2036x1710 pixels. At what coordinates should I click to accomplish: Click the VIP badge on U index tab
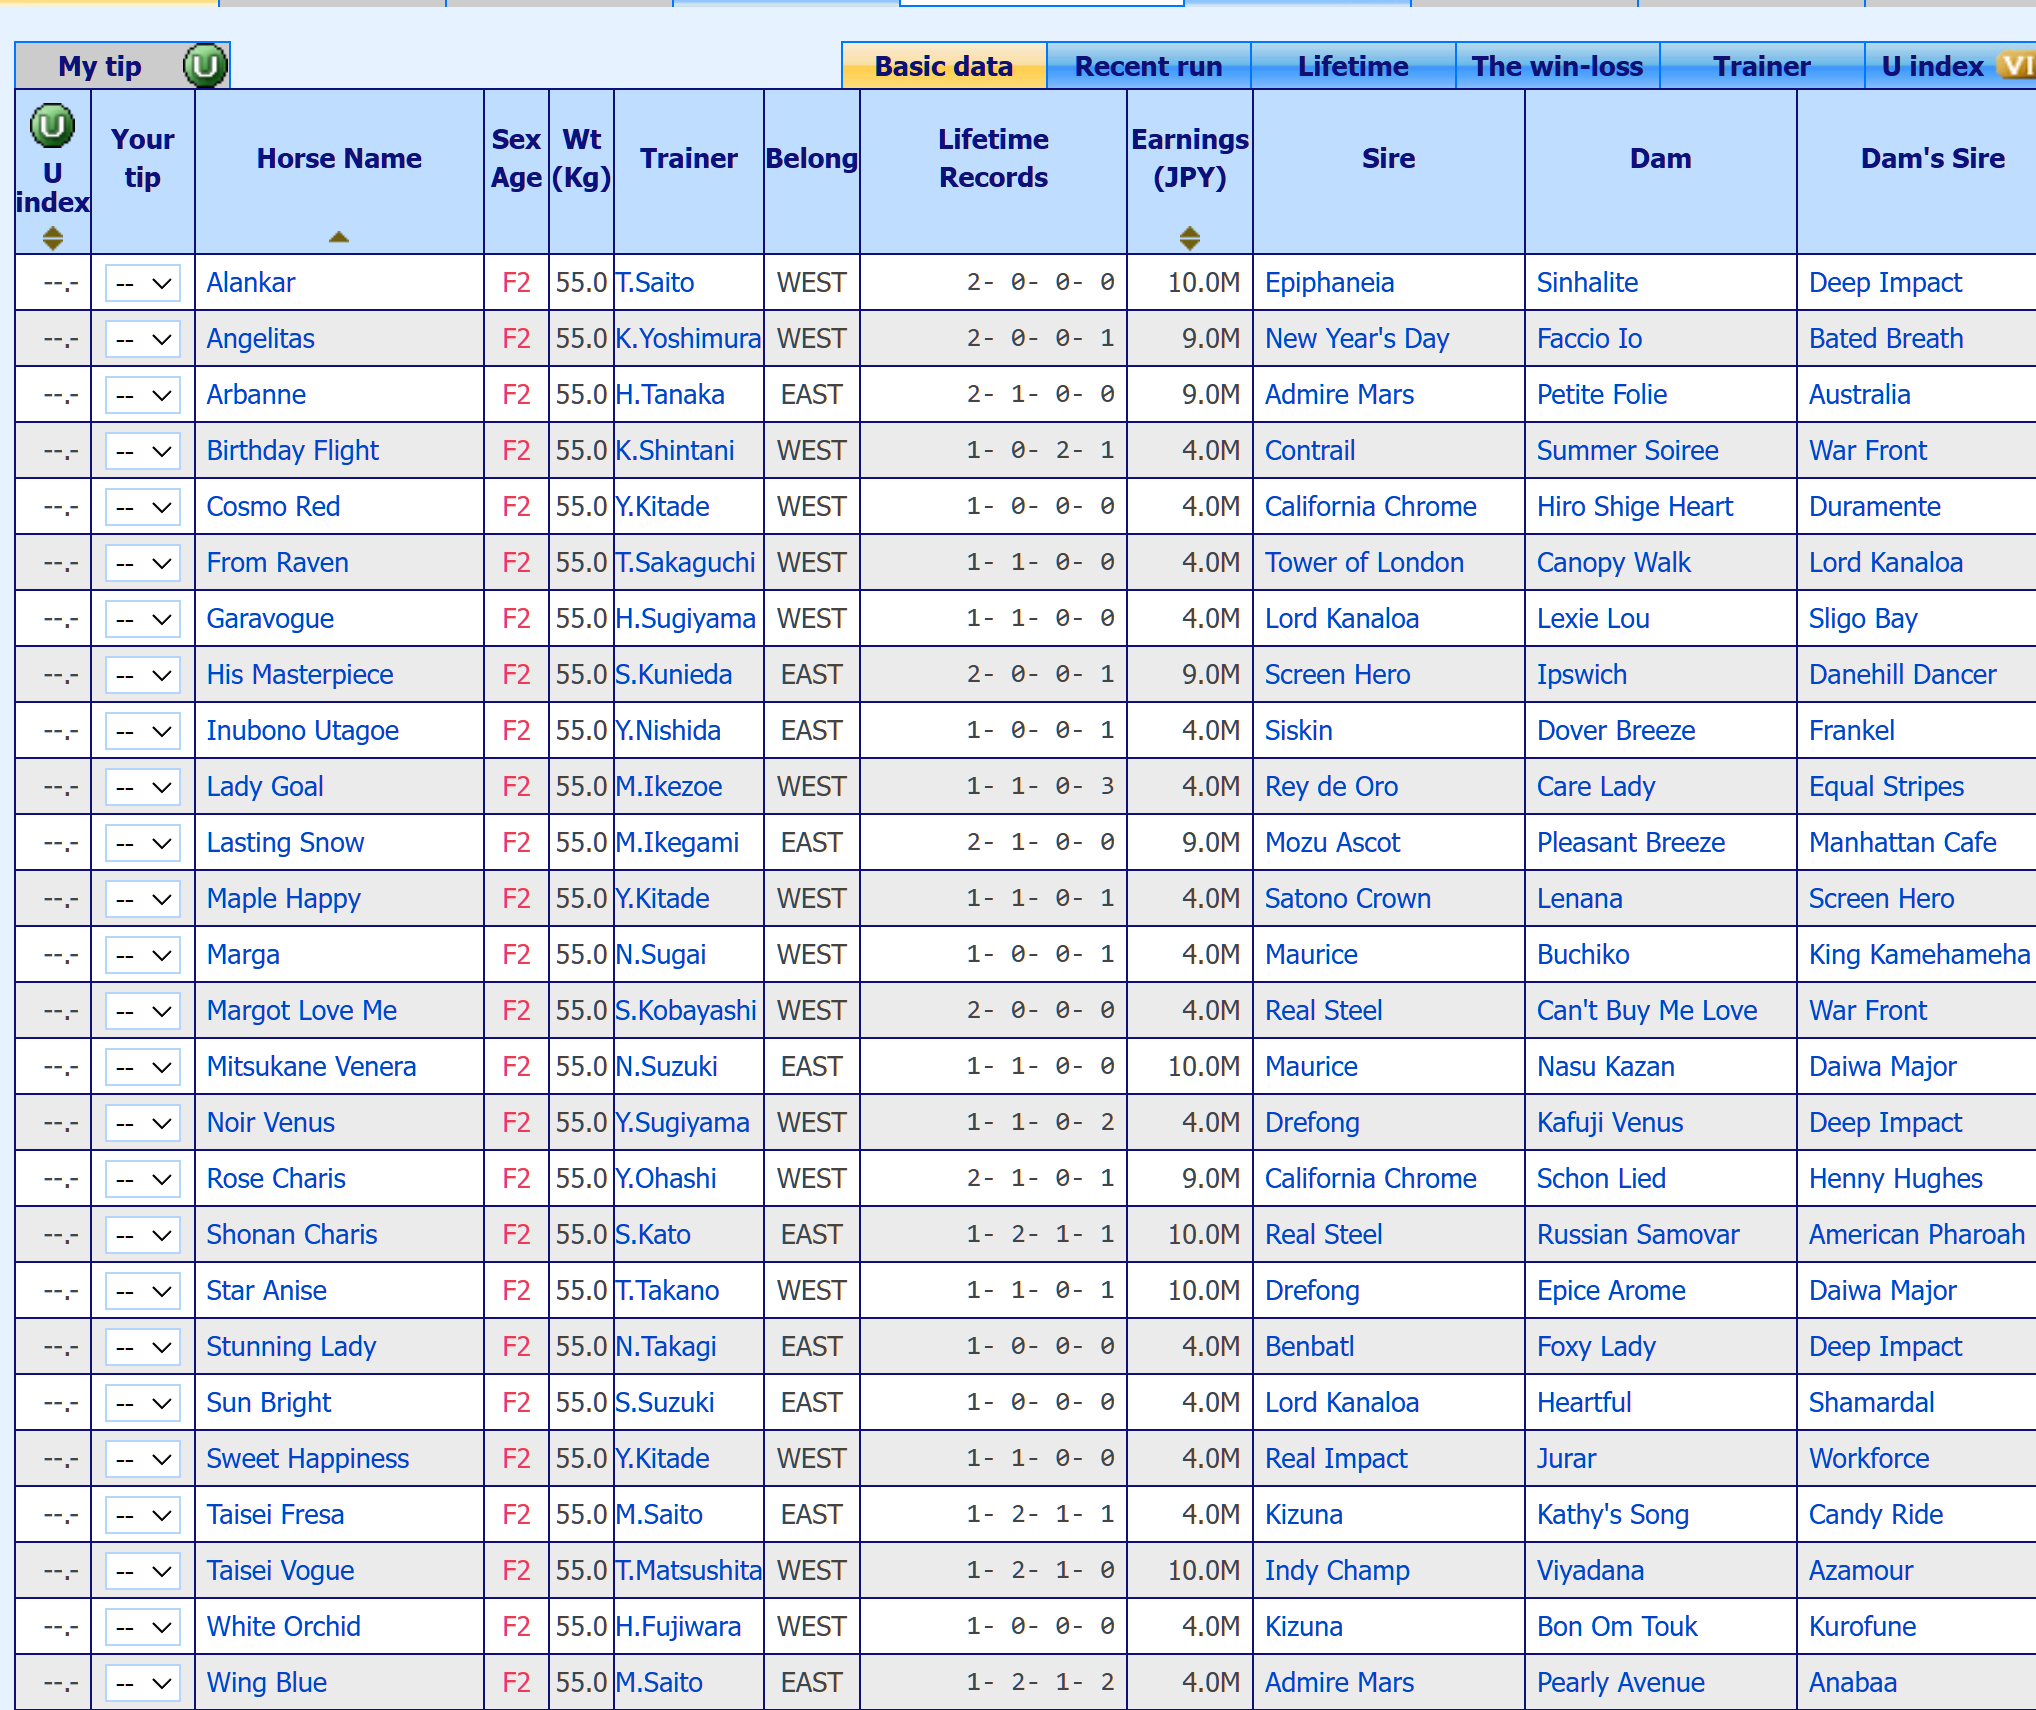click(2015, 66)
